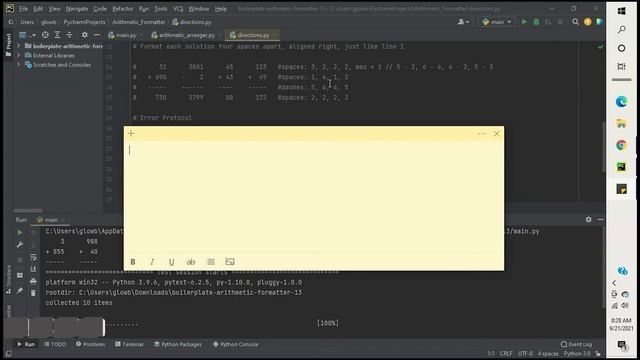This screenshot has height=360, width=640.
Task: Create a new sticky note with plus
Action: 131,133
